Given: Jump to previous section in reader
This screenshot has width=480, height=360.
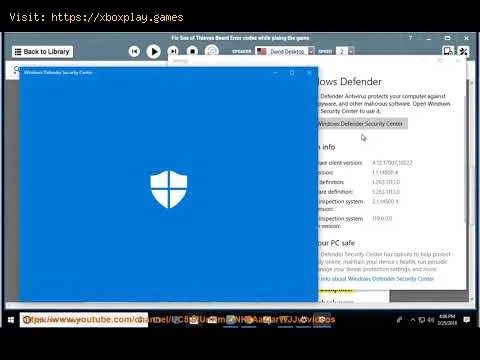Looking at the screenshot, I should tap(134, 51).
